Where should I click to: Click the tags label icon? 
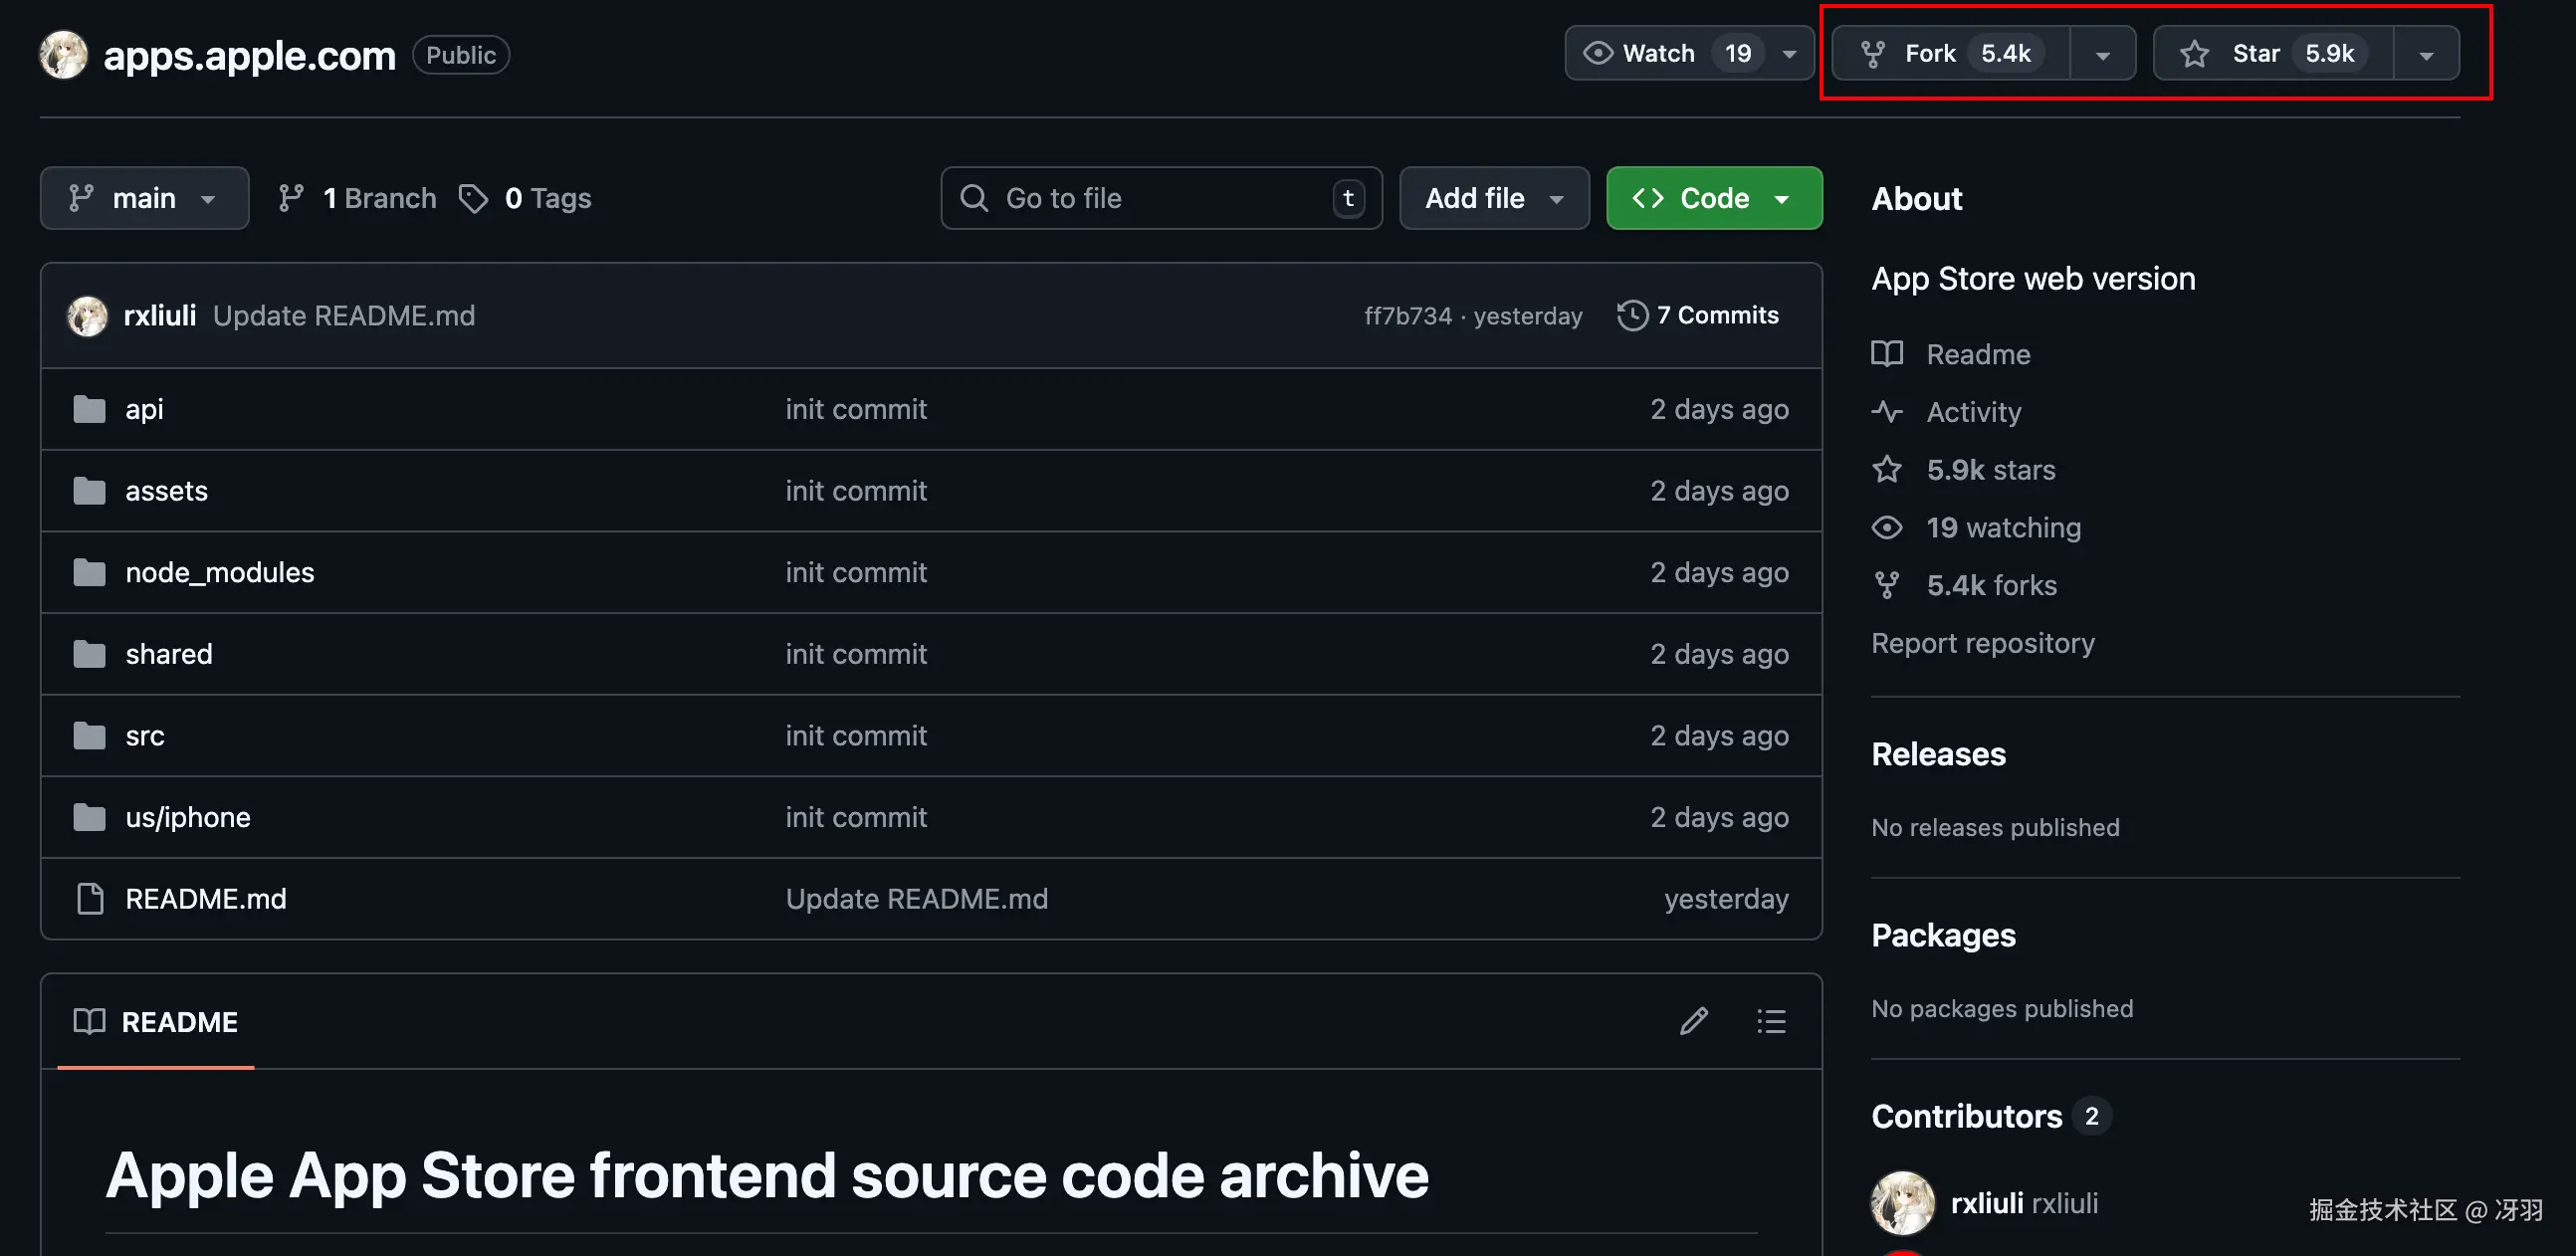(x=473, y=198)
